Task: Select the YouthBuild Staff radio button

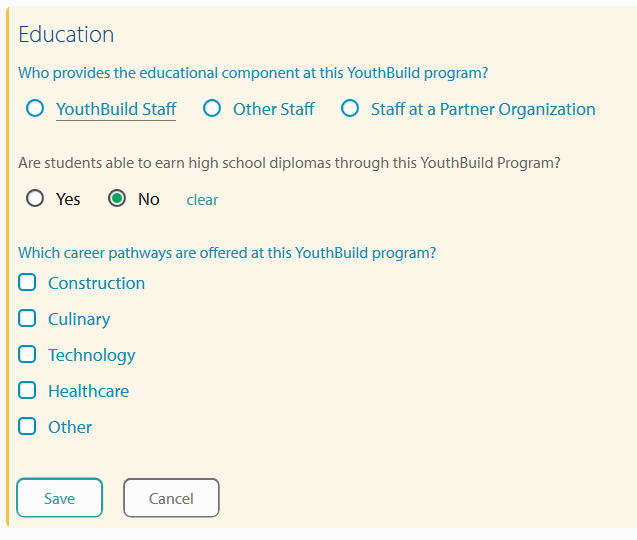Action: 35,109
